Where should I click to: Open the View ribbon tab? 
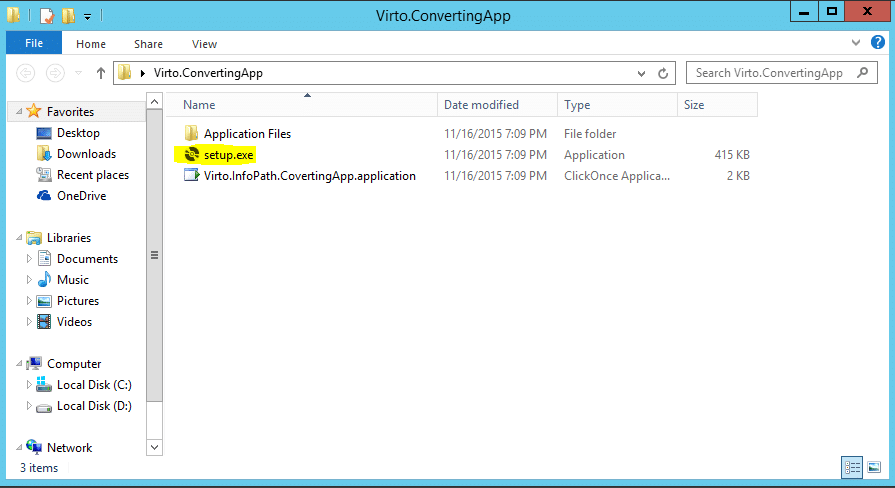(204, 44)
